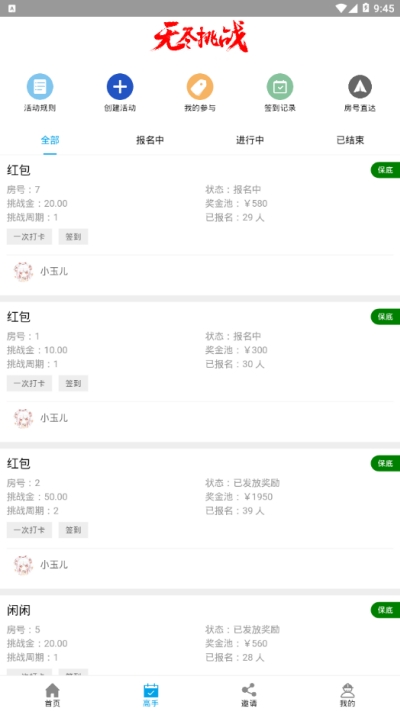
Task: Tap 签到 button in room 7 card
Action: (73, 237)
